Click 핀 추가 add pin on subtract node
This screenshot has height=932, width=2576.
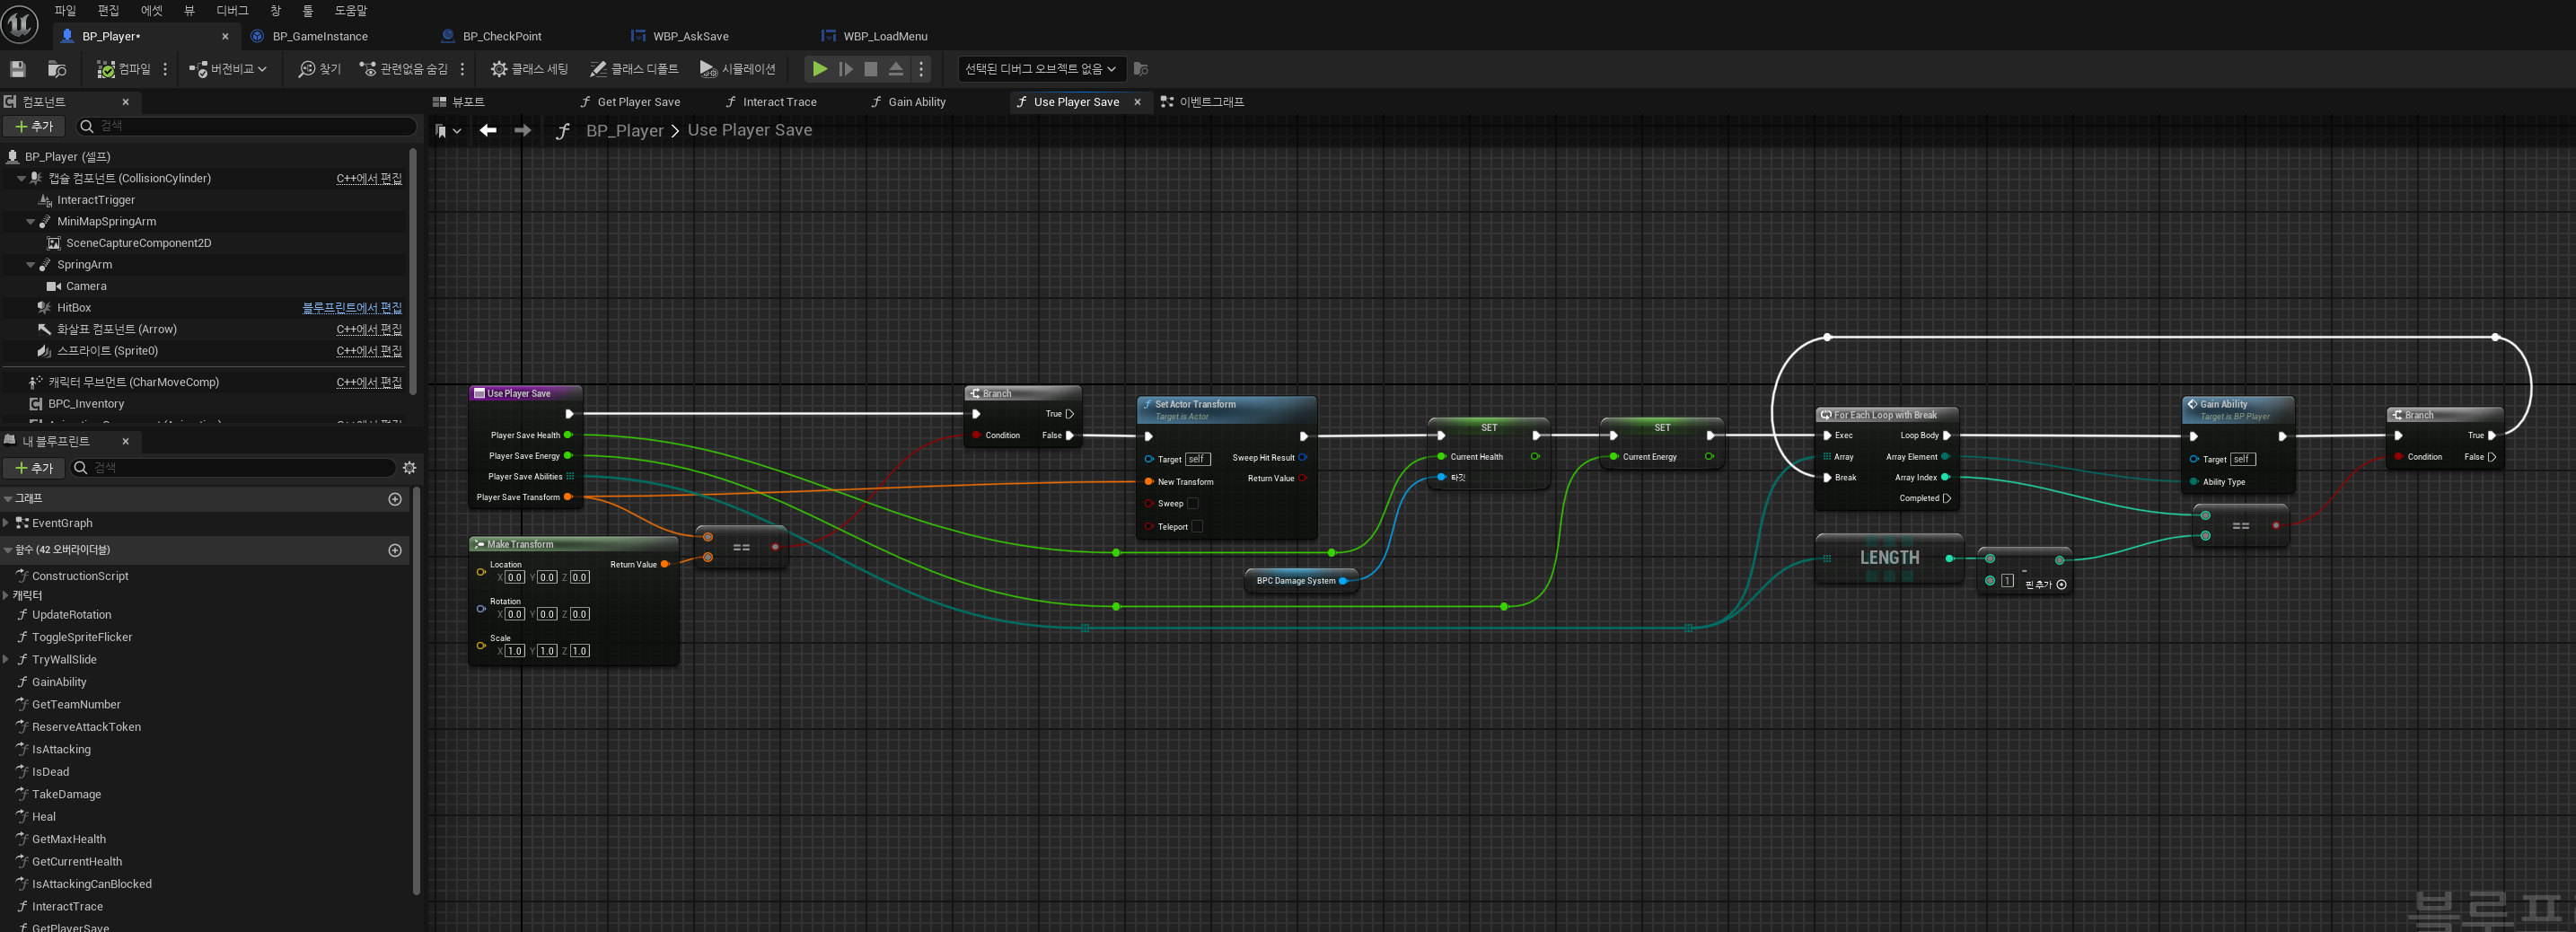2045,585
